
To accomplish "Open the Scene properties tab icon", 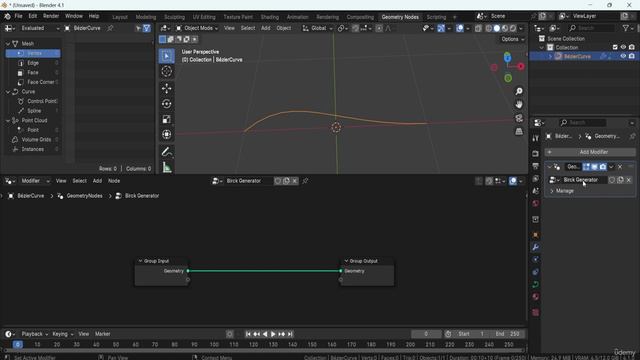I will tap(536, 191).
